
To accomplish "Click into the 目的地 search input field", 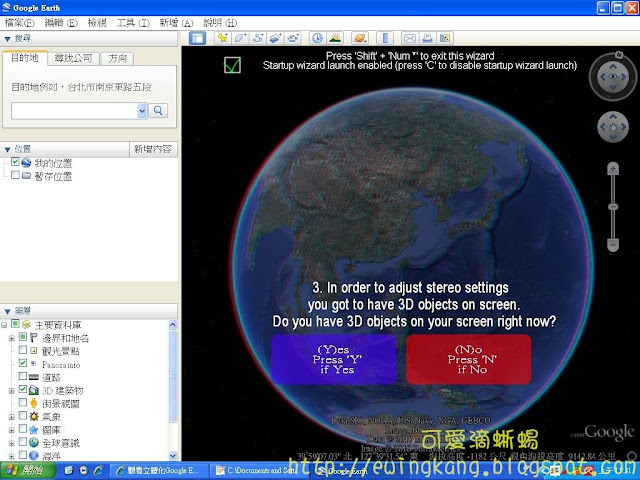I will click(74, 111).
